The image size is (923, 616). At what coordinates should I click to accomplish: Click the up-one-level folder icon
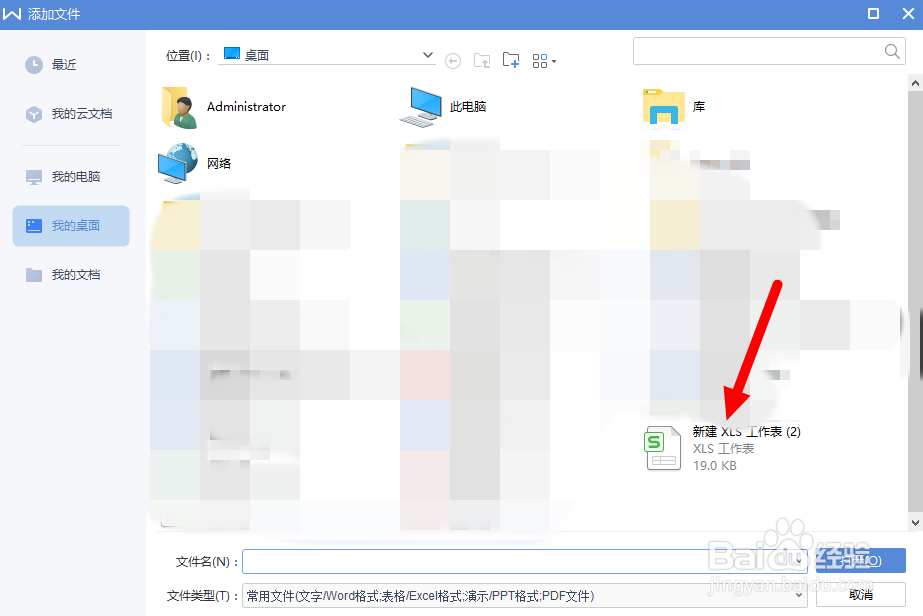click(x=481, y=60)
